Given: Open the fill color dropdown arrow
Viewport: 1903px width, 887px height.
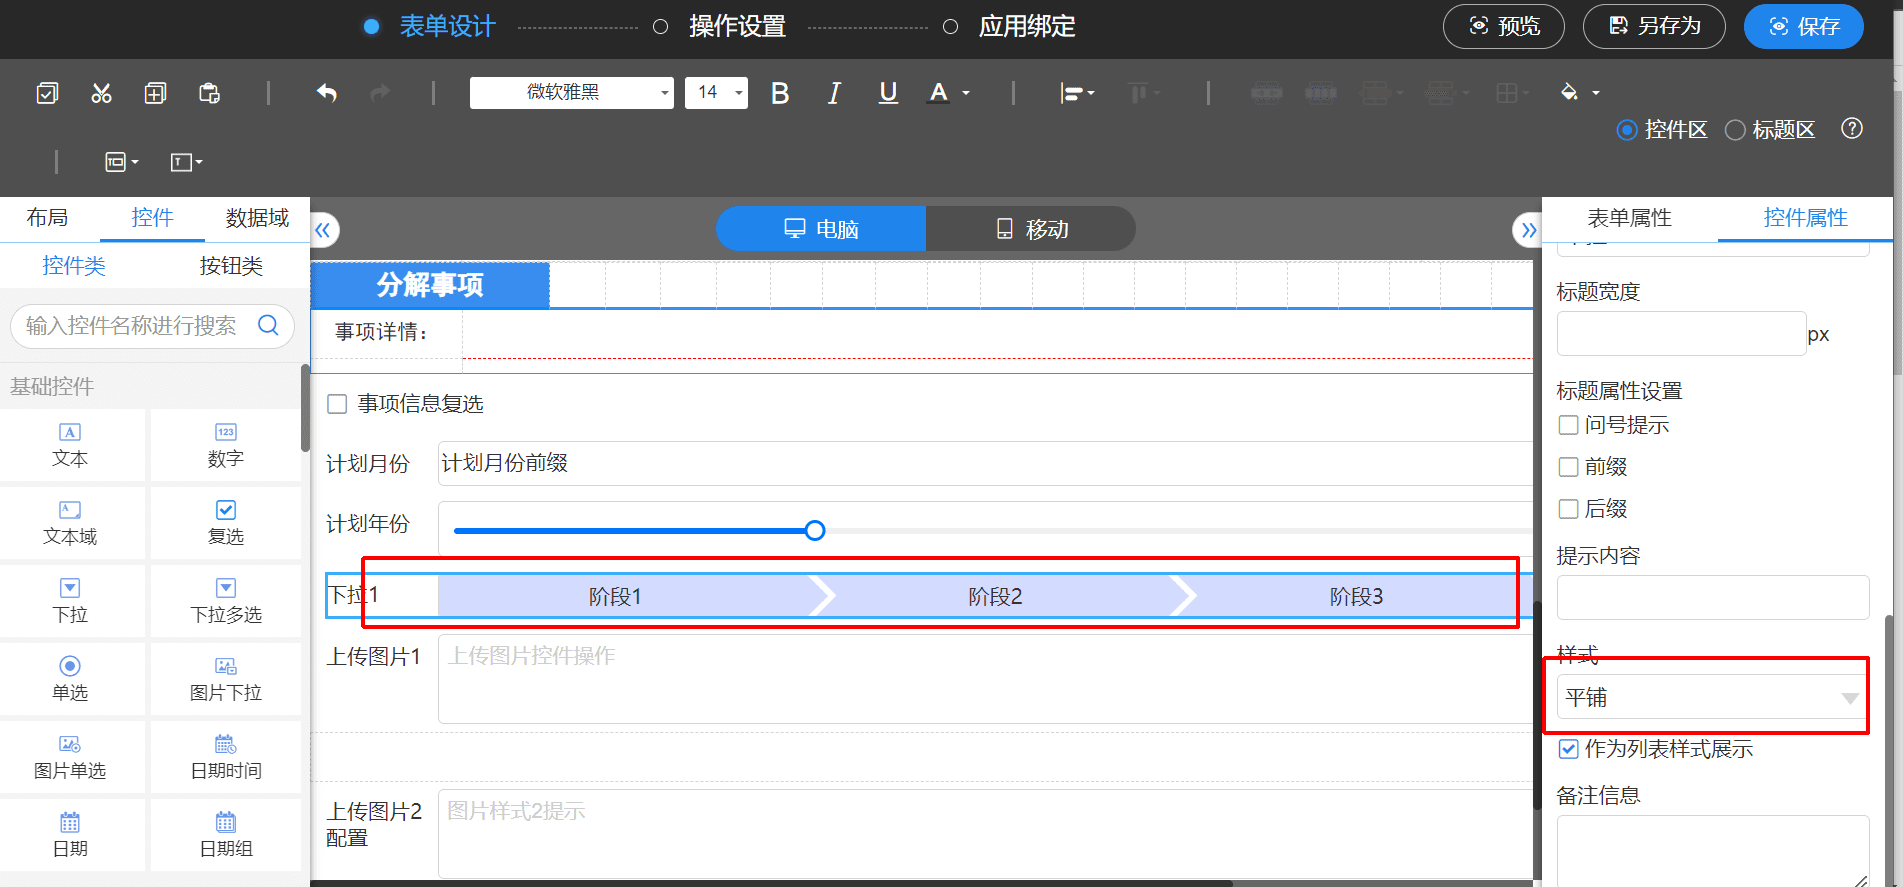Looking at the screenshot, I should tap(1596, 93).
